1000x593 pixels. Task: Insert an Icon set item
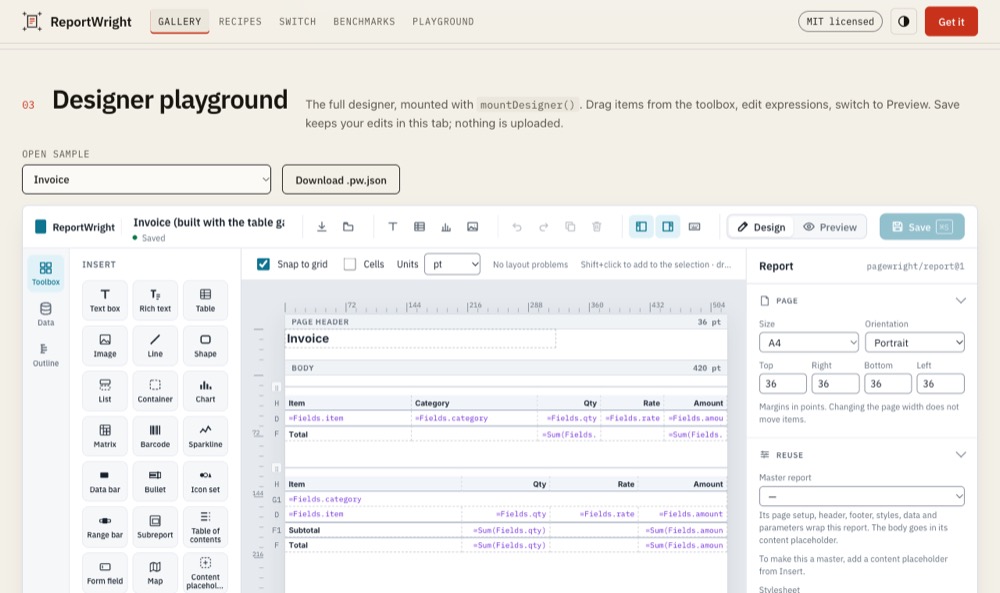[x=205, y=481]
